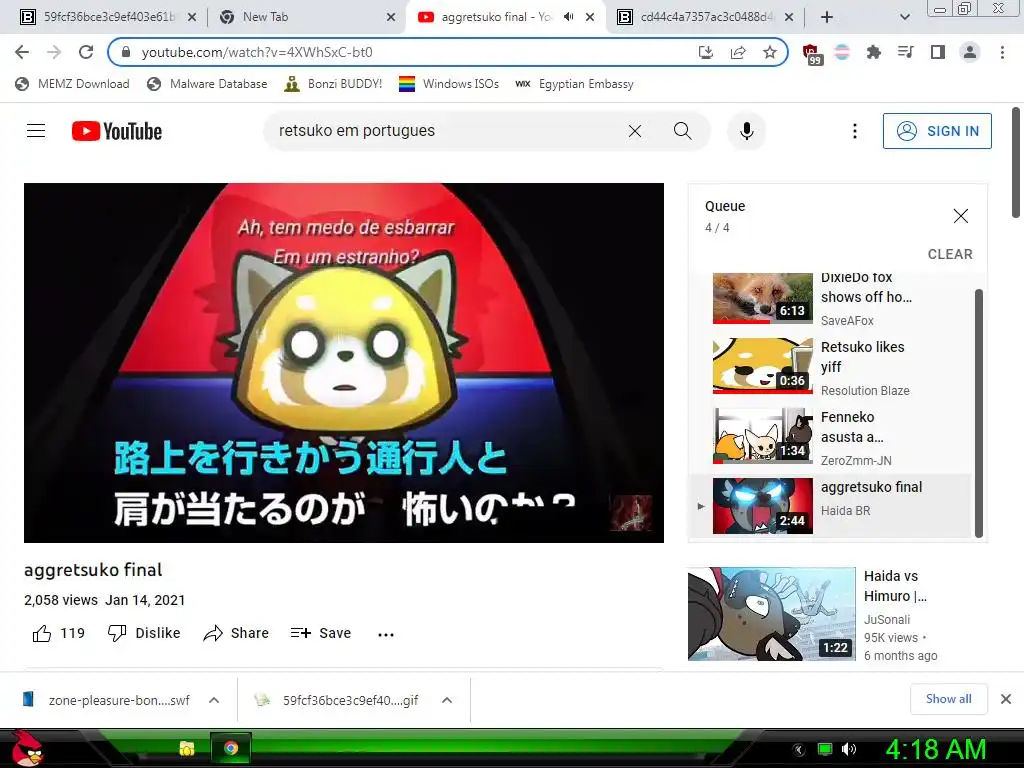1024x768 pixels.
Task: Open media controls icon in toolbar
Action: tap(905, 52)
